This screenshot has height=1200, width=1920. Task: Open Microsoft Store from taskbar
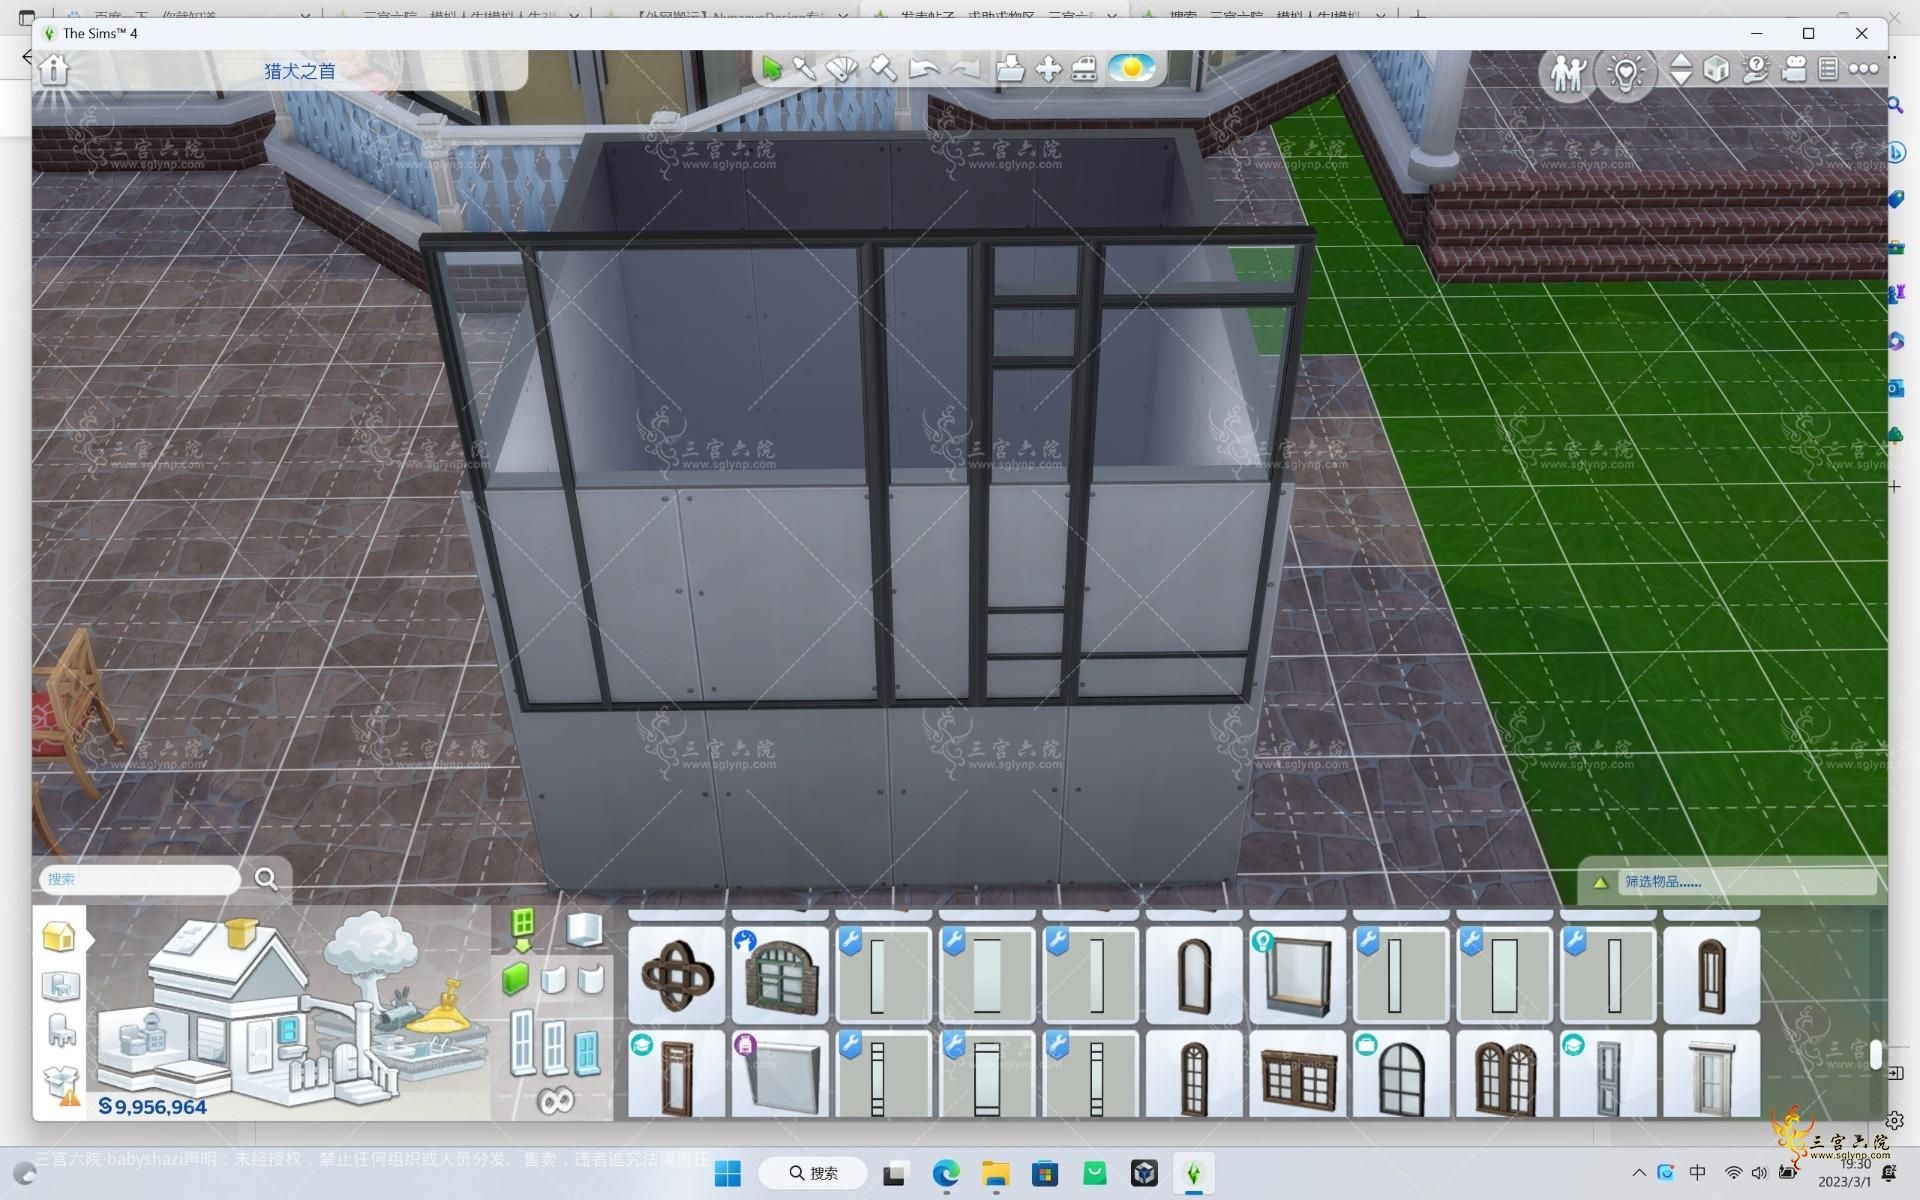coord(1045,1173)
